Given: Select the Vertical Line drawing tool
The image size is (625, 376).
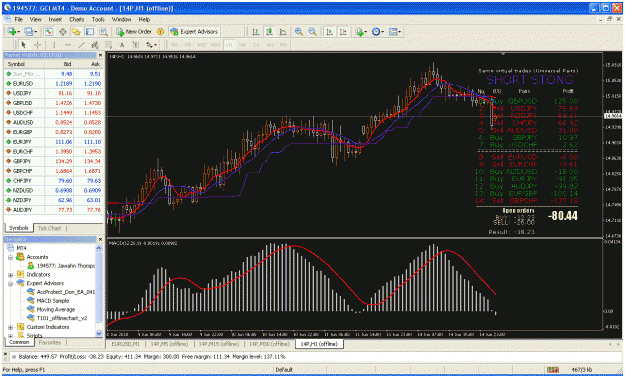Looking at the screenshot, I should tap(54, 45).
